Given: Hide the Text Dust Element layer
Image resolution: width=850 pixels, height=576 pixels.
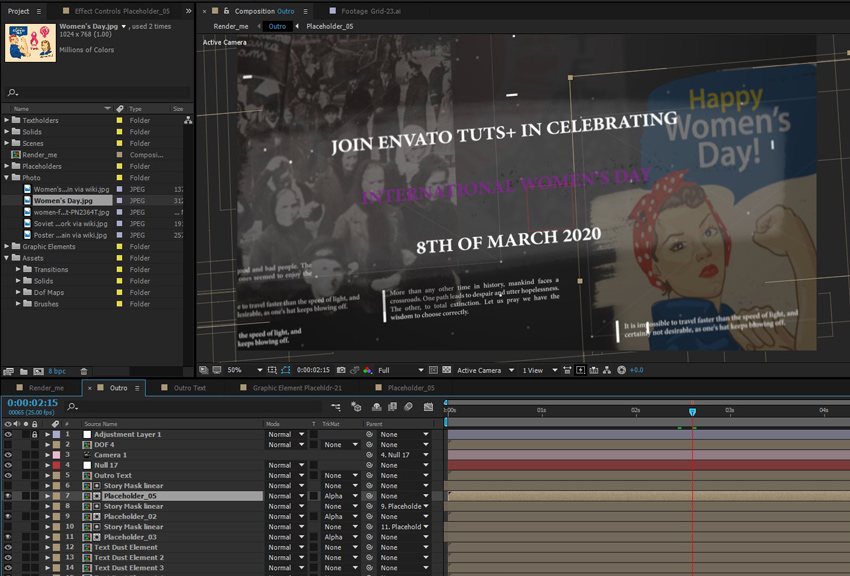Looking at the screenshot, I should (x=8, y=547).
